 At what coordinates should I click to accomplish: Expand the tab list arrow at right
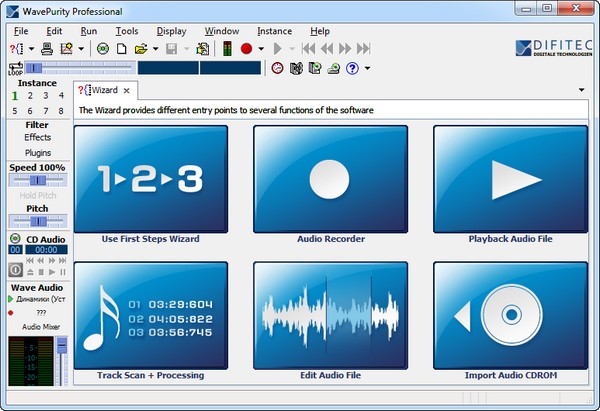[x=582, y=90]
